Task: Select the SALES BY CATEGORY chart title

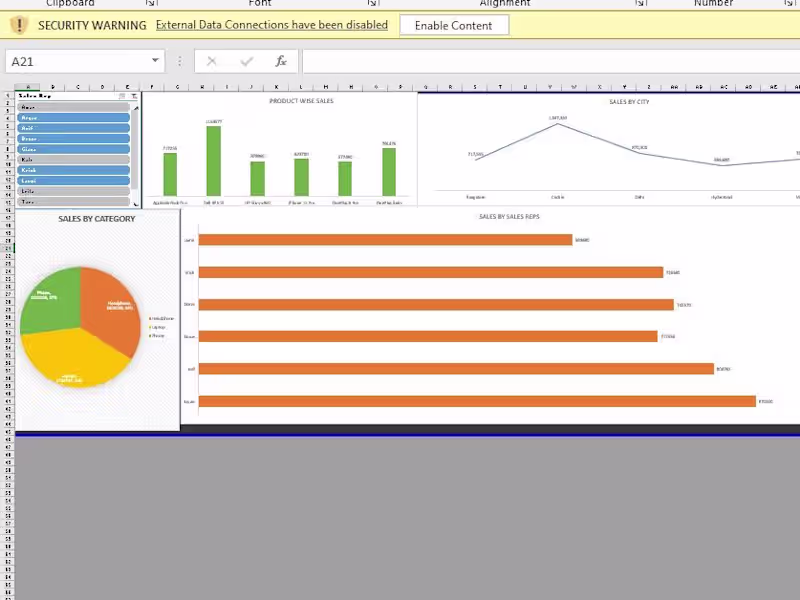Action: (x=96, y=219)
